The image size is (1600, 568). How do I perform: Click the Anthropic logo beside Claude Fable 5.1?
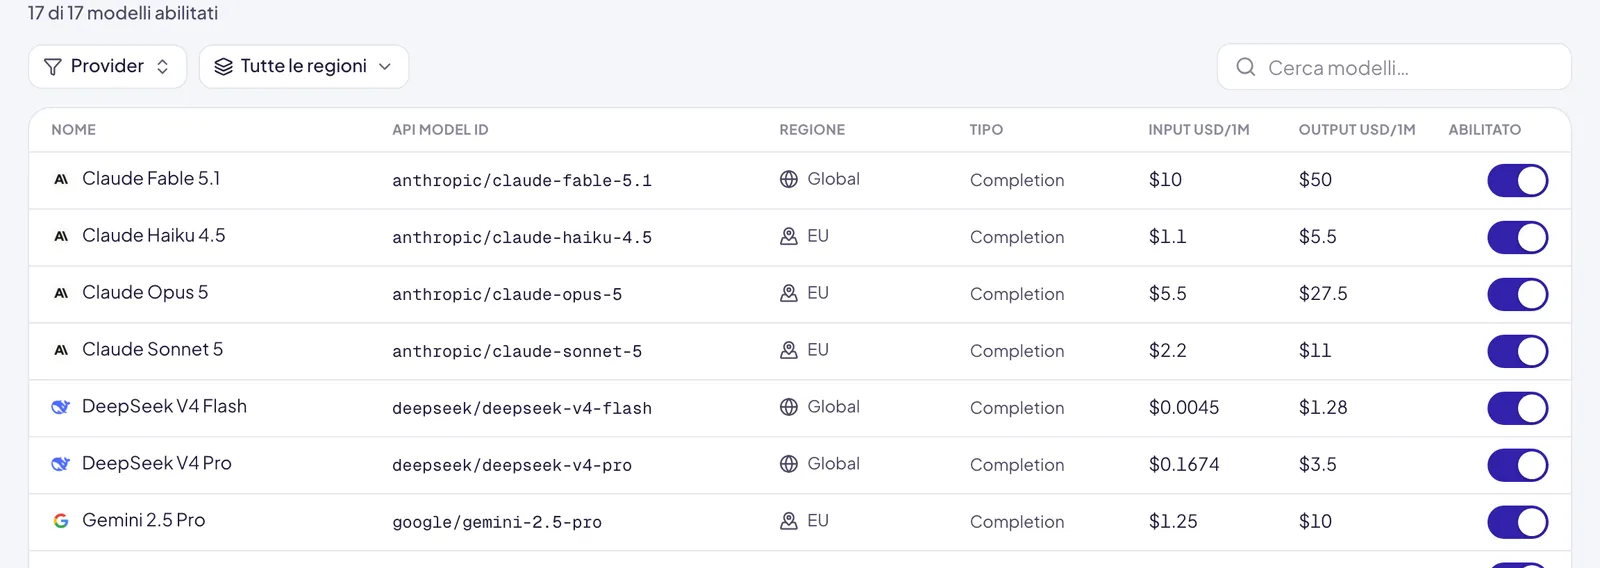click(x=61, y=179)
